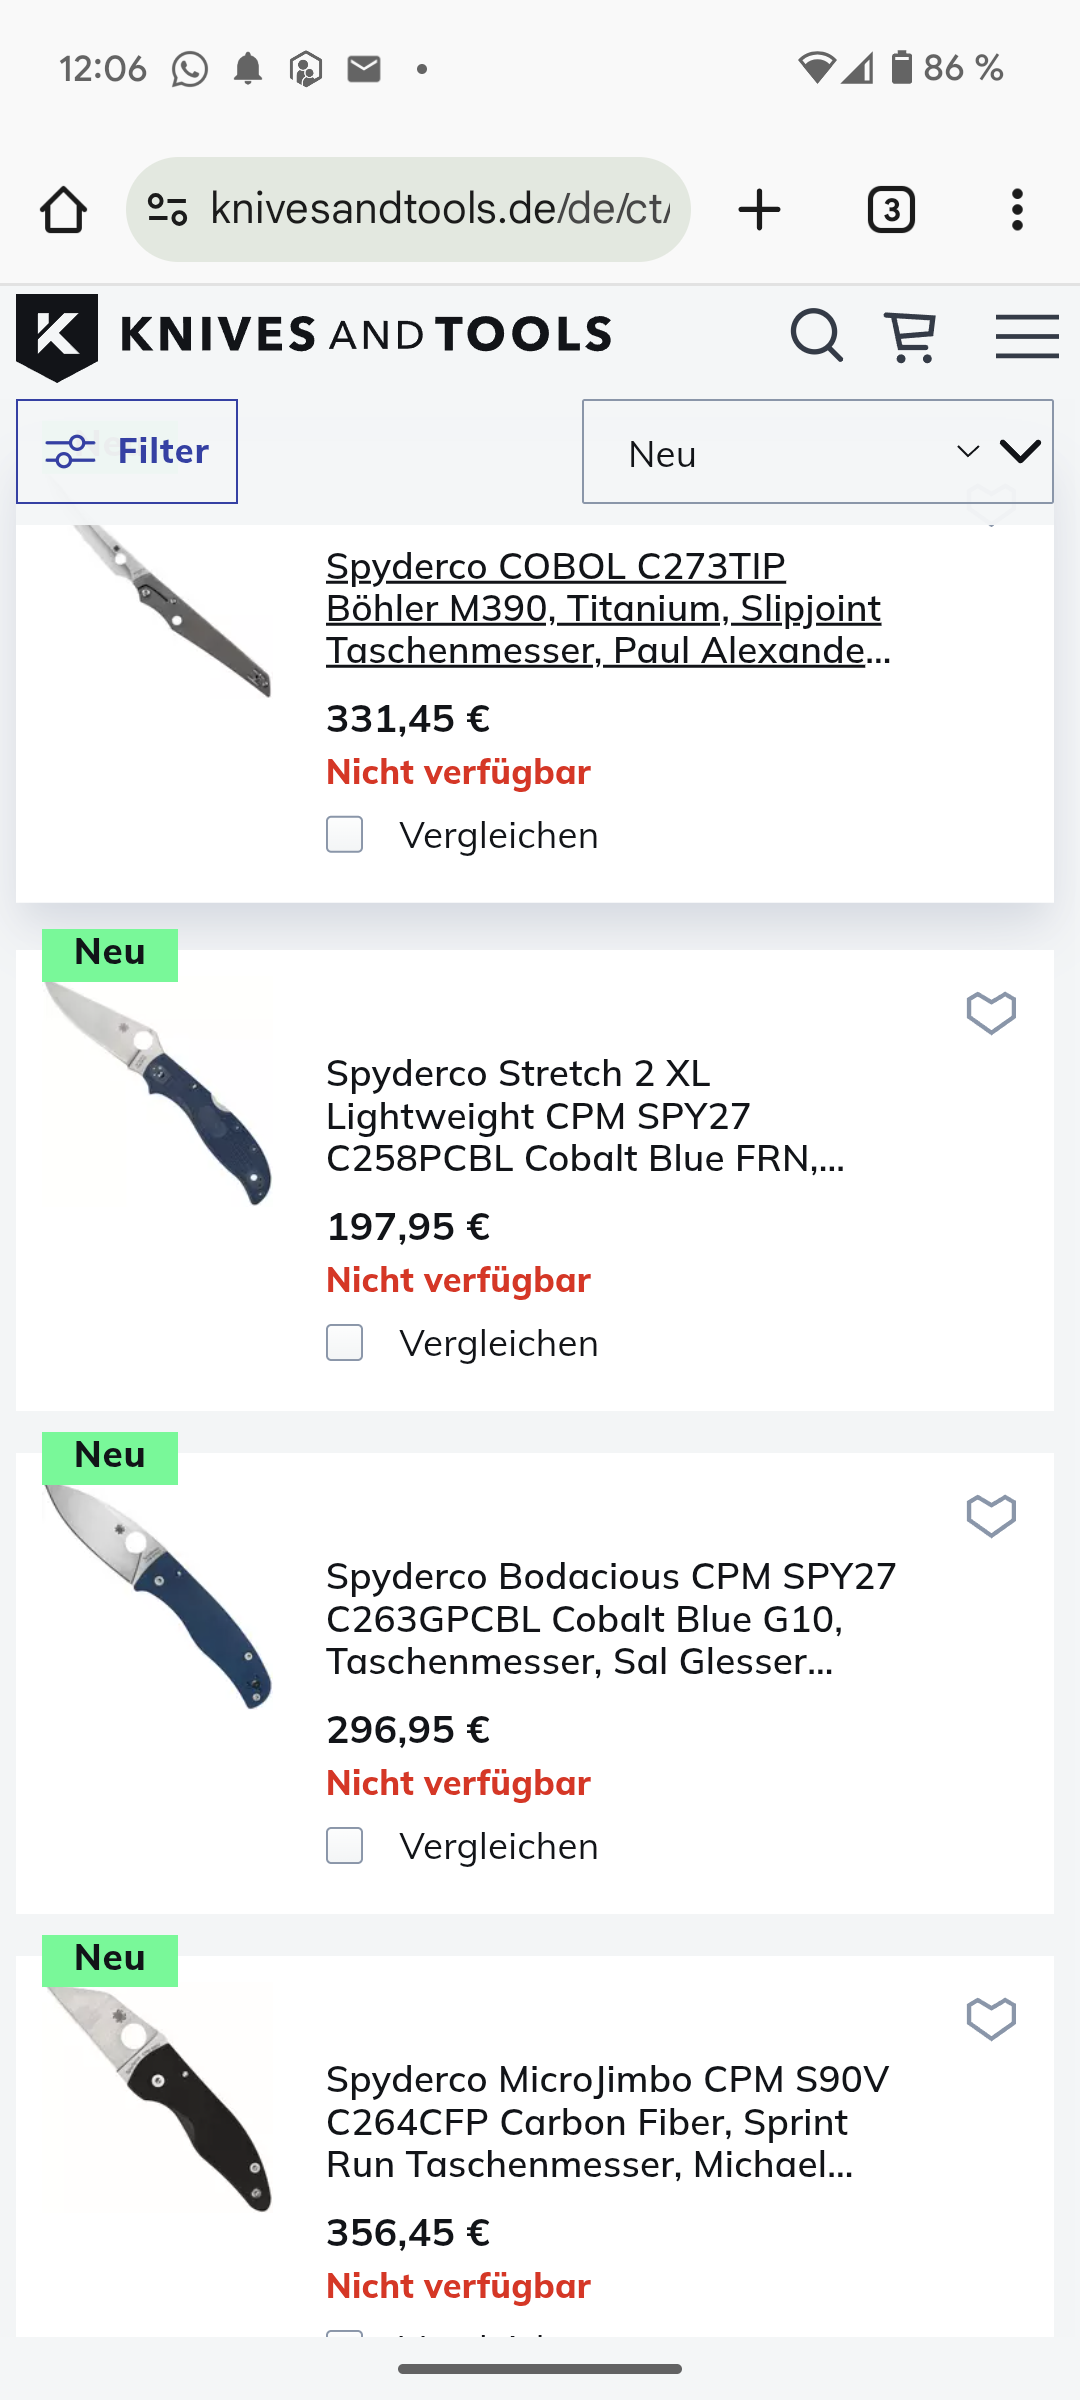This screenshot has width=1080, height=2400.
Task: Open Spyderco Bodacious CPM SPY27 product
Action: 611,1618
